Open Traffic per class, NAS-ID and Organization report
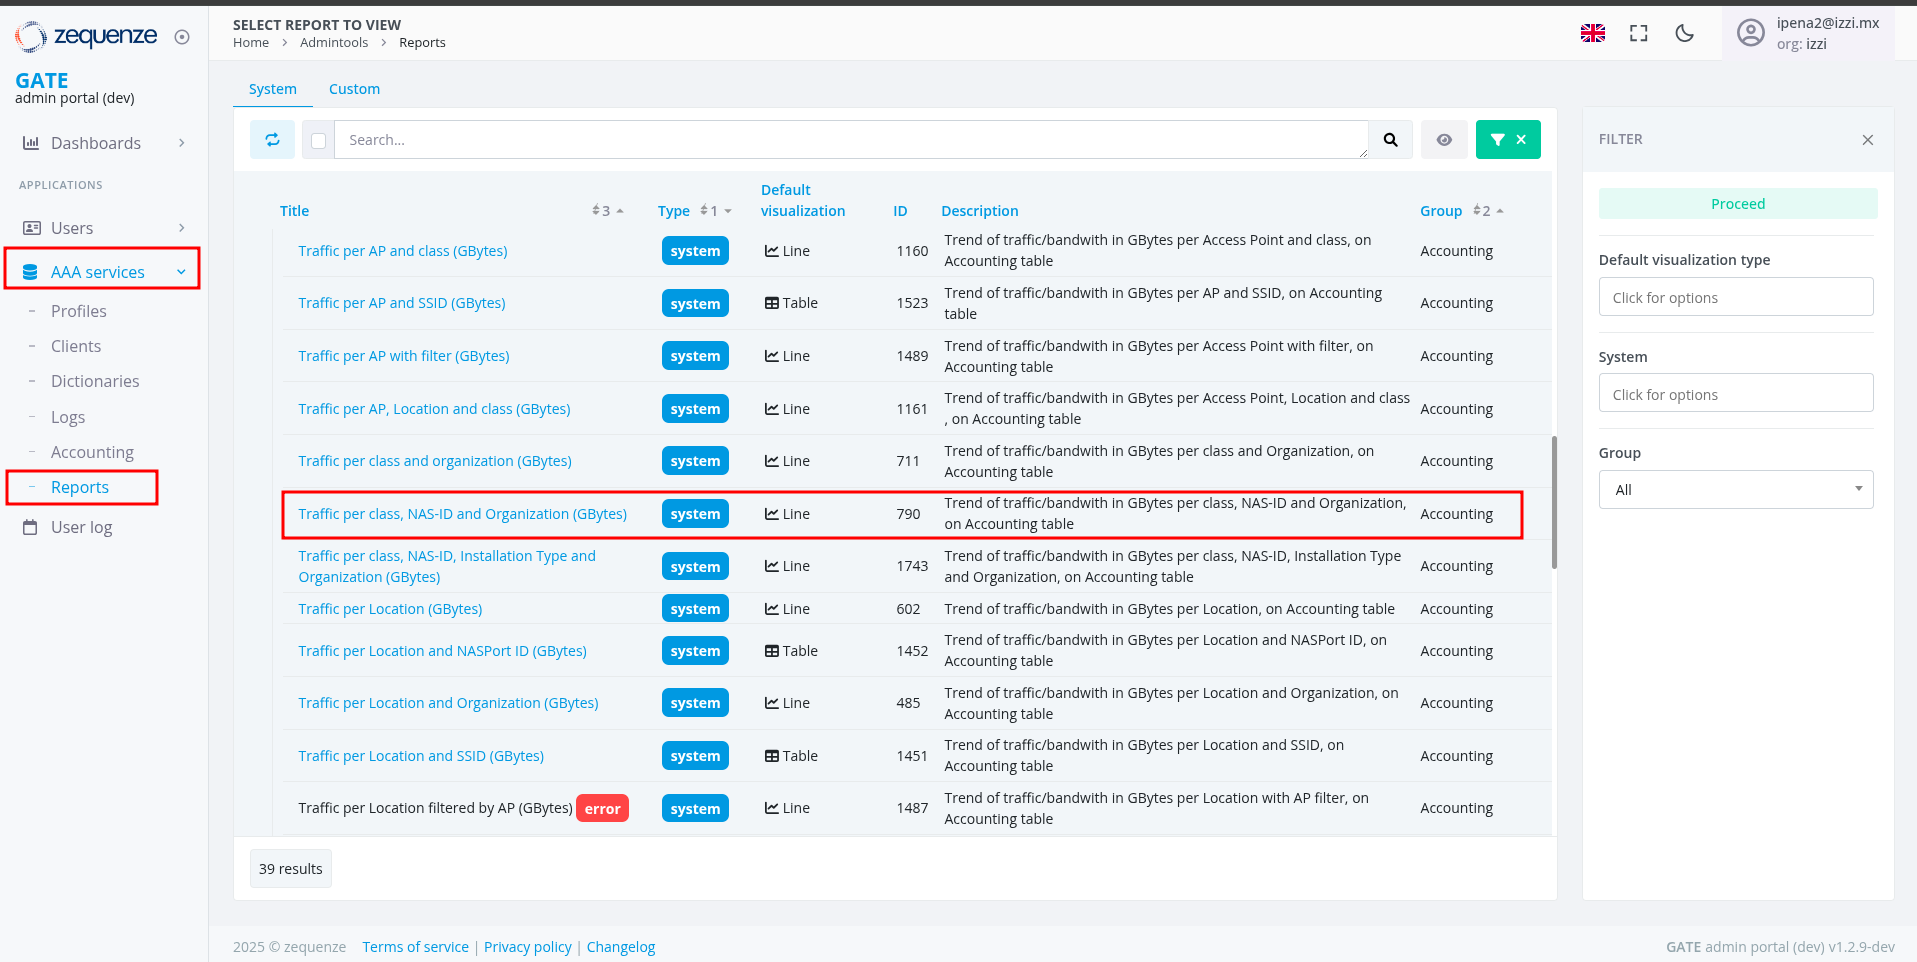Viewport: 1917px width, 962px height. pos(463,514)
